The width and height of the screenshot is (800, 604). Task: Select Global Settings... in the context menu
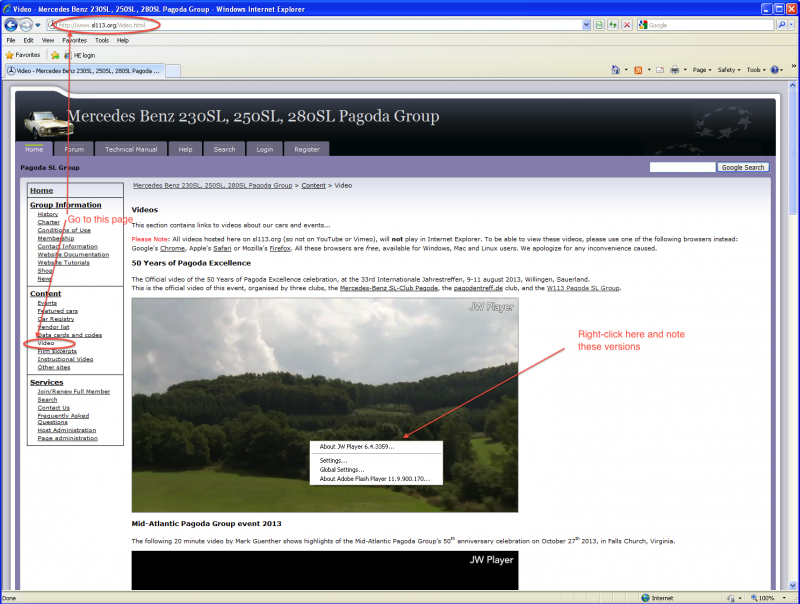tap(376, 470)
